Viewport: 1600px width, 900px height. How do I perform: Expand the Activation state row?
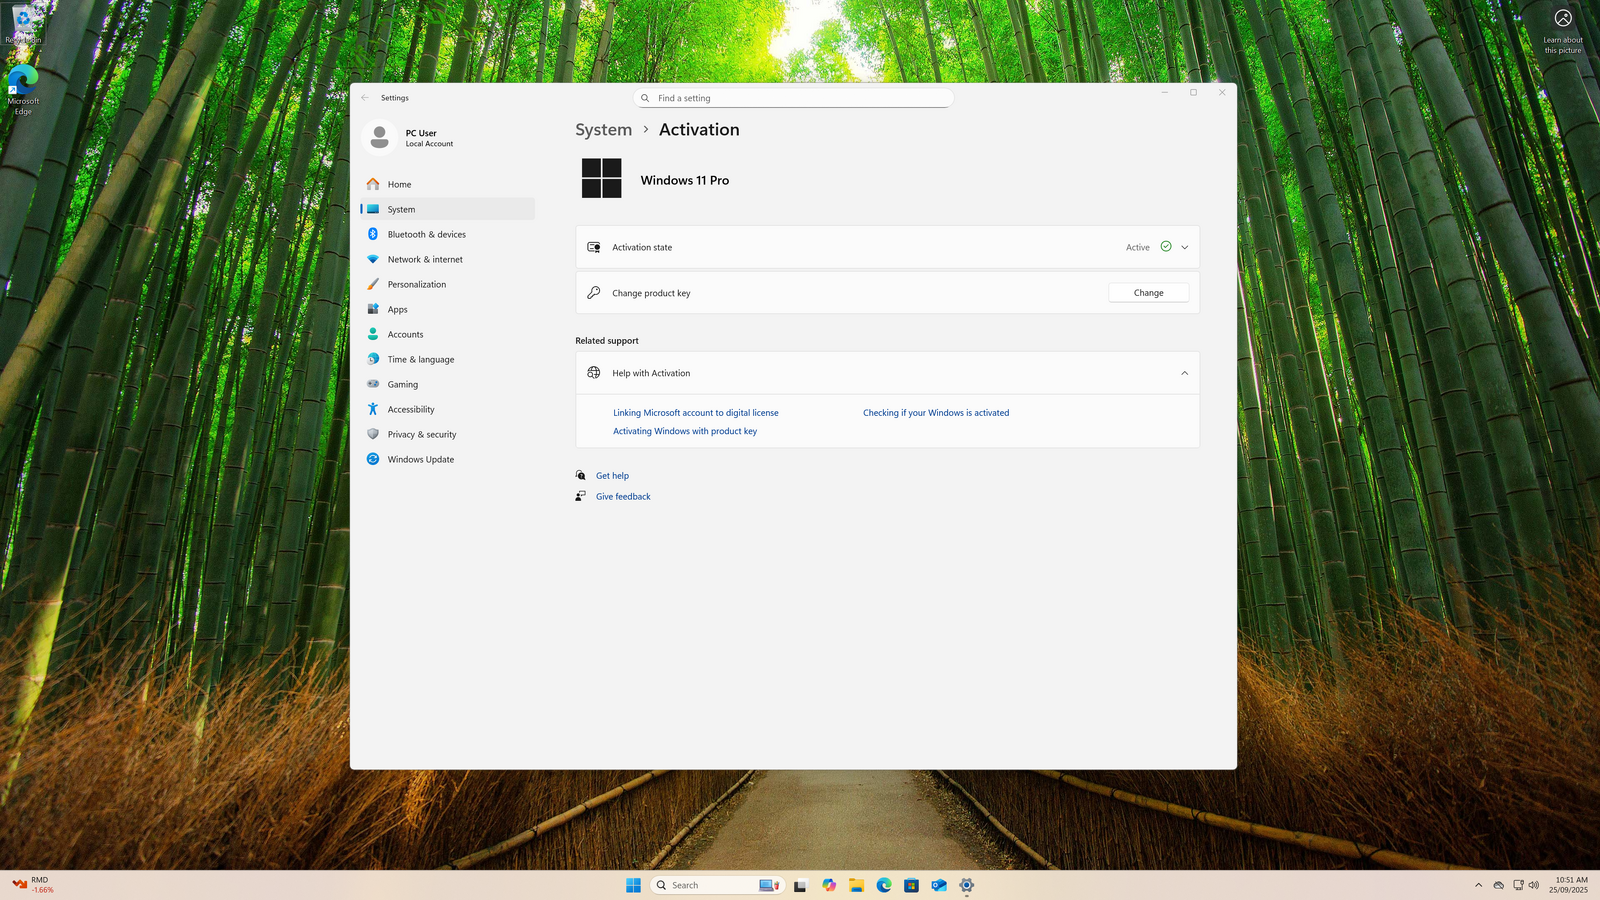pyautogui.click(x=1184, y=247)
